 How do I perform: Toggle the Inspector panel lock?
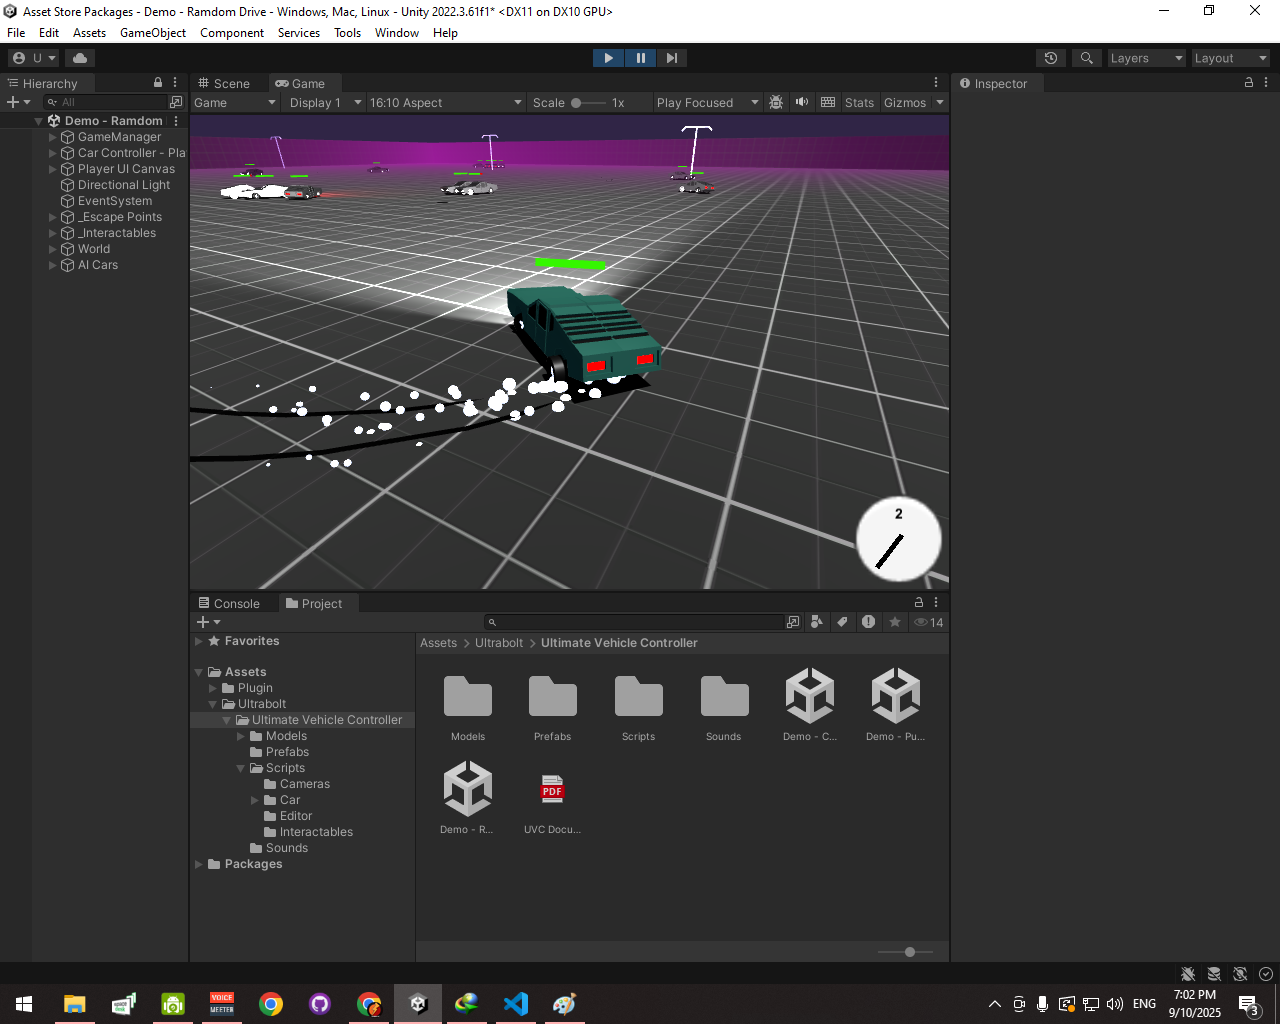point(1249,83)
